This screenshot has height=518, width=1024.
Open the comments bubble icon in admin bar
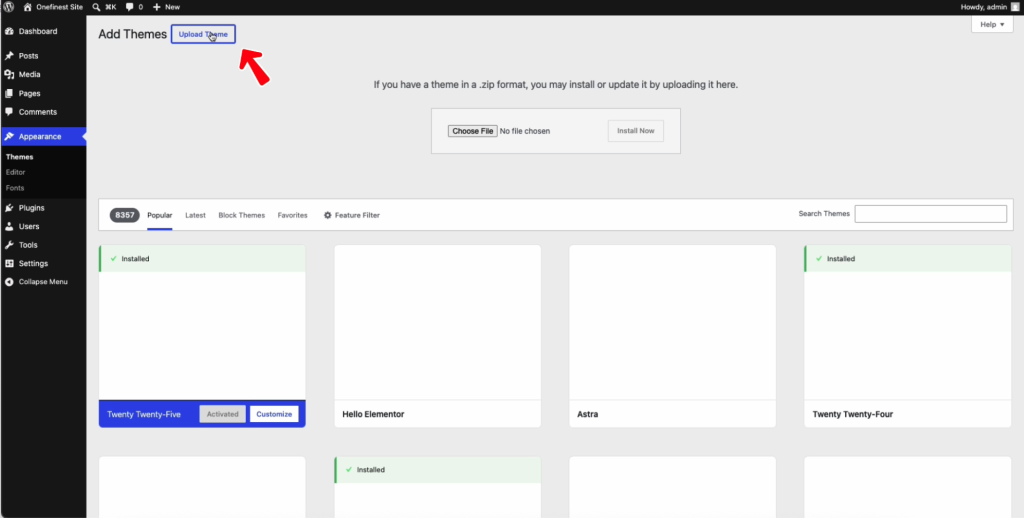coord(129,7)
